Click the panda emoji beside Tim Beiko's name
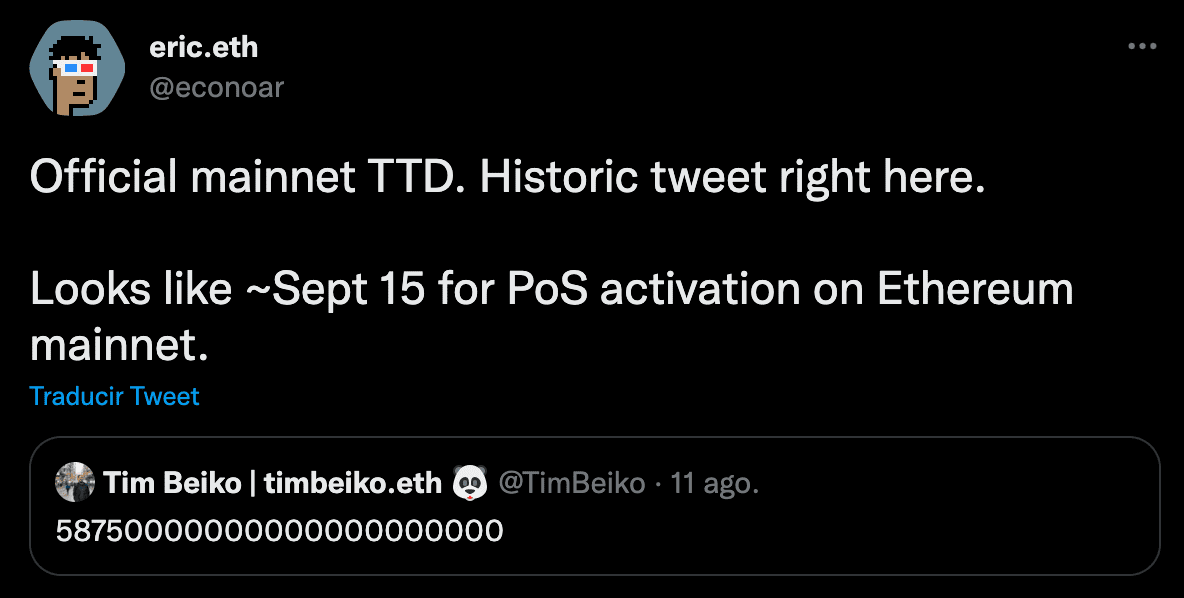The height and width of the screenshot is (598, 1184). click(x=470, y=484)
